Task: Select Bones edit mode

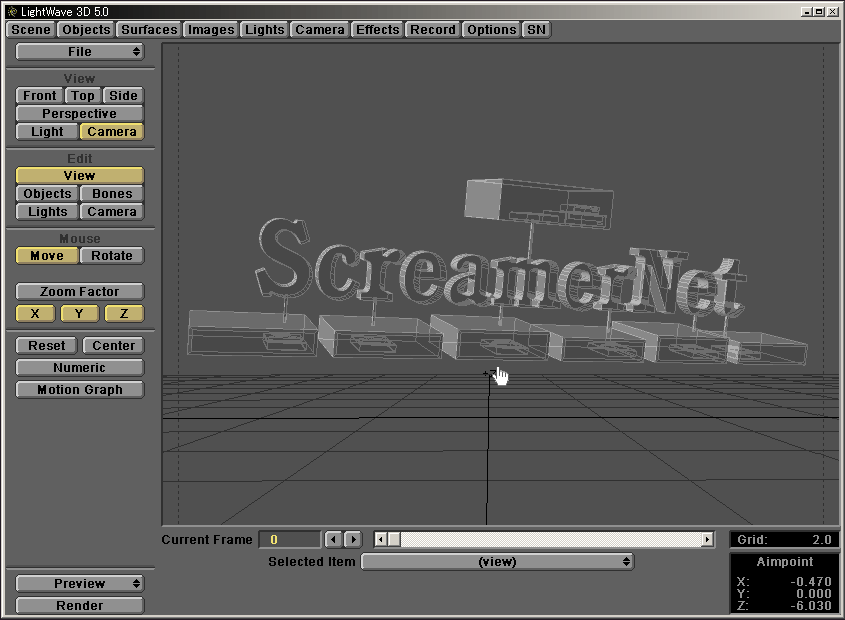Action: [112, 194]
